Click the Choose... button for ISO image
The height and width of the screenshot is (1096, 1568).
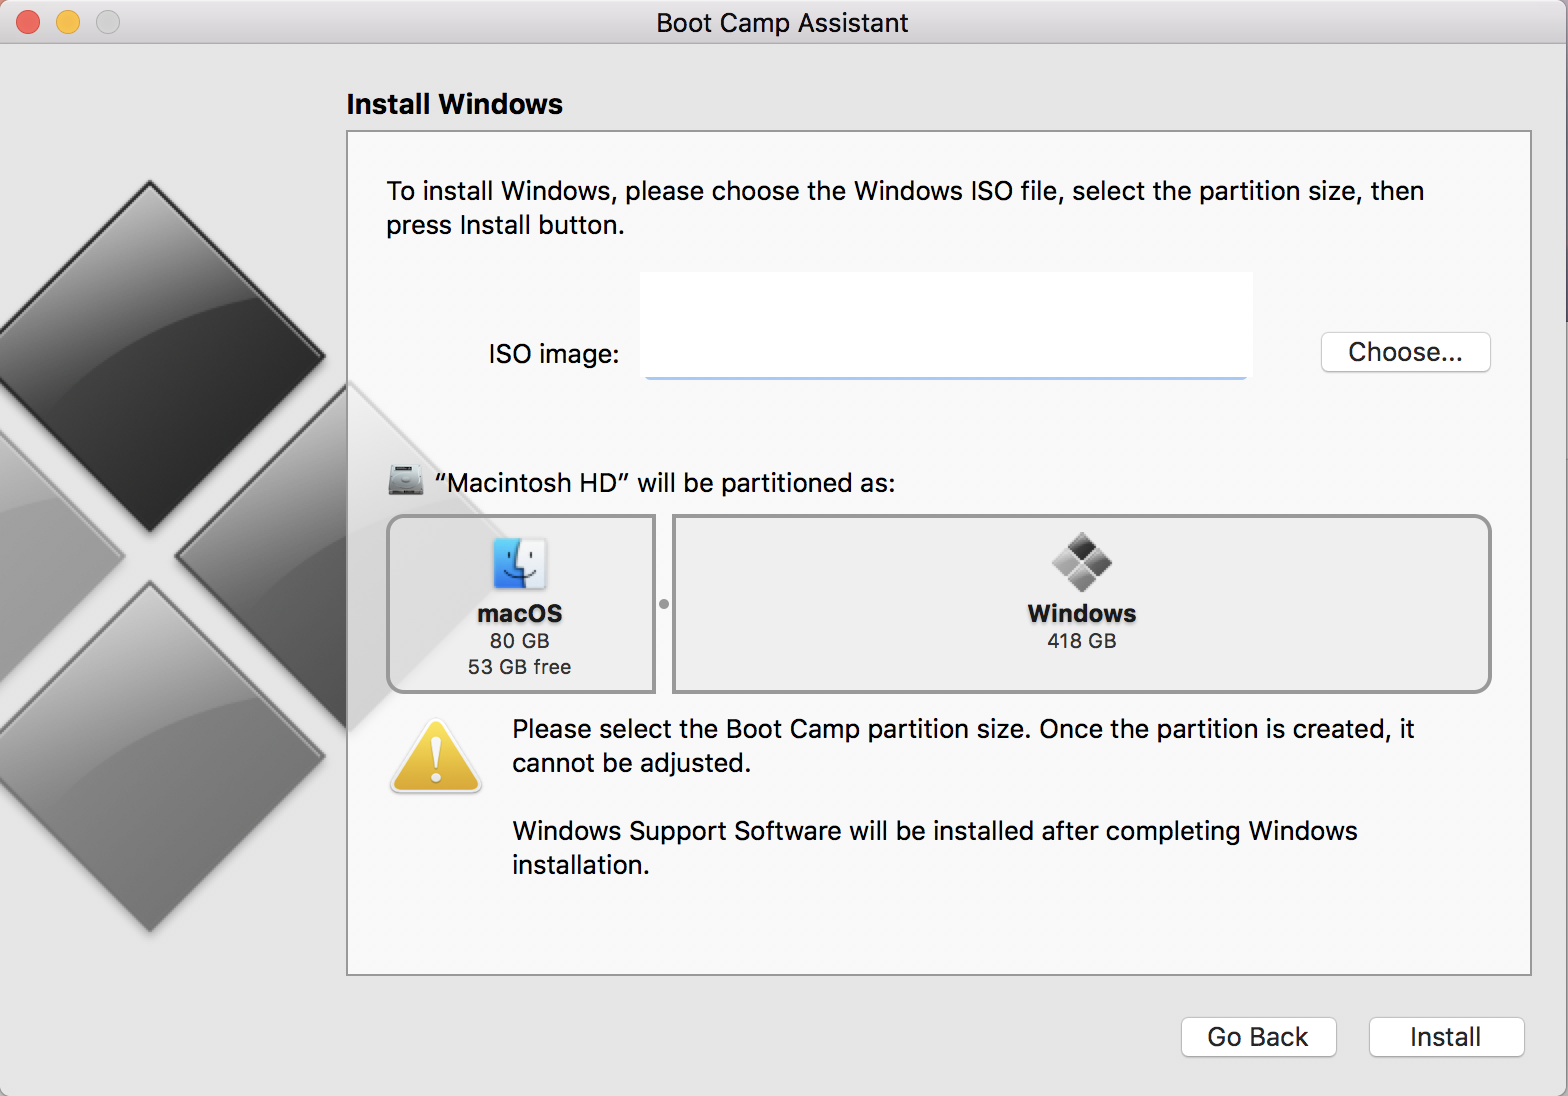[1405, 352]
